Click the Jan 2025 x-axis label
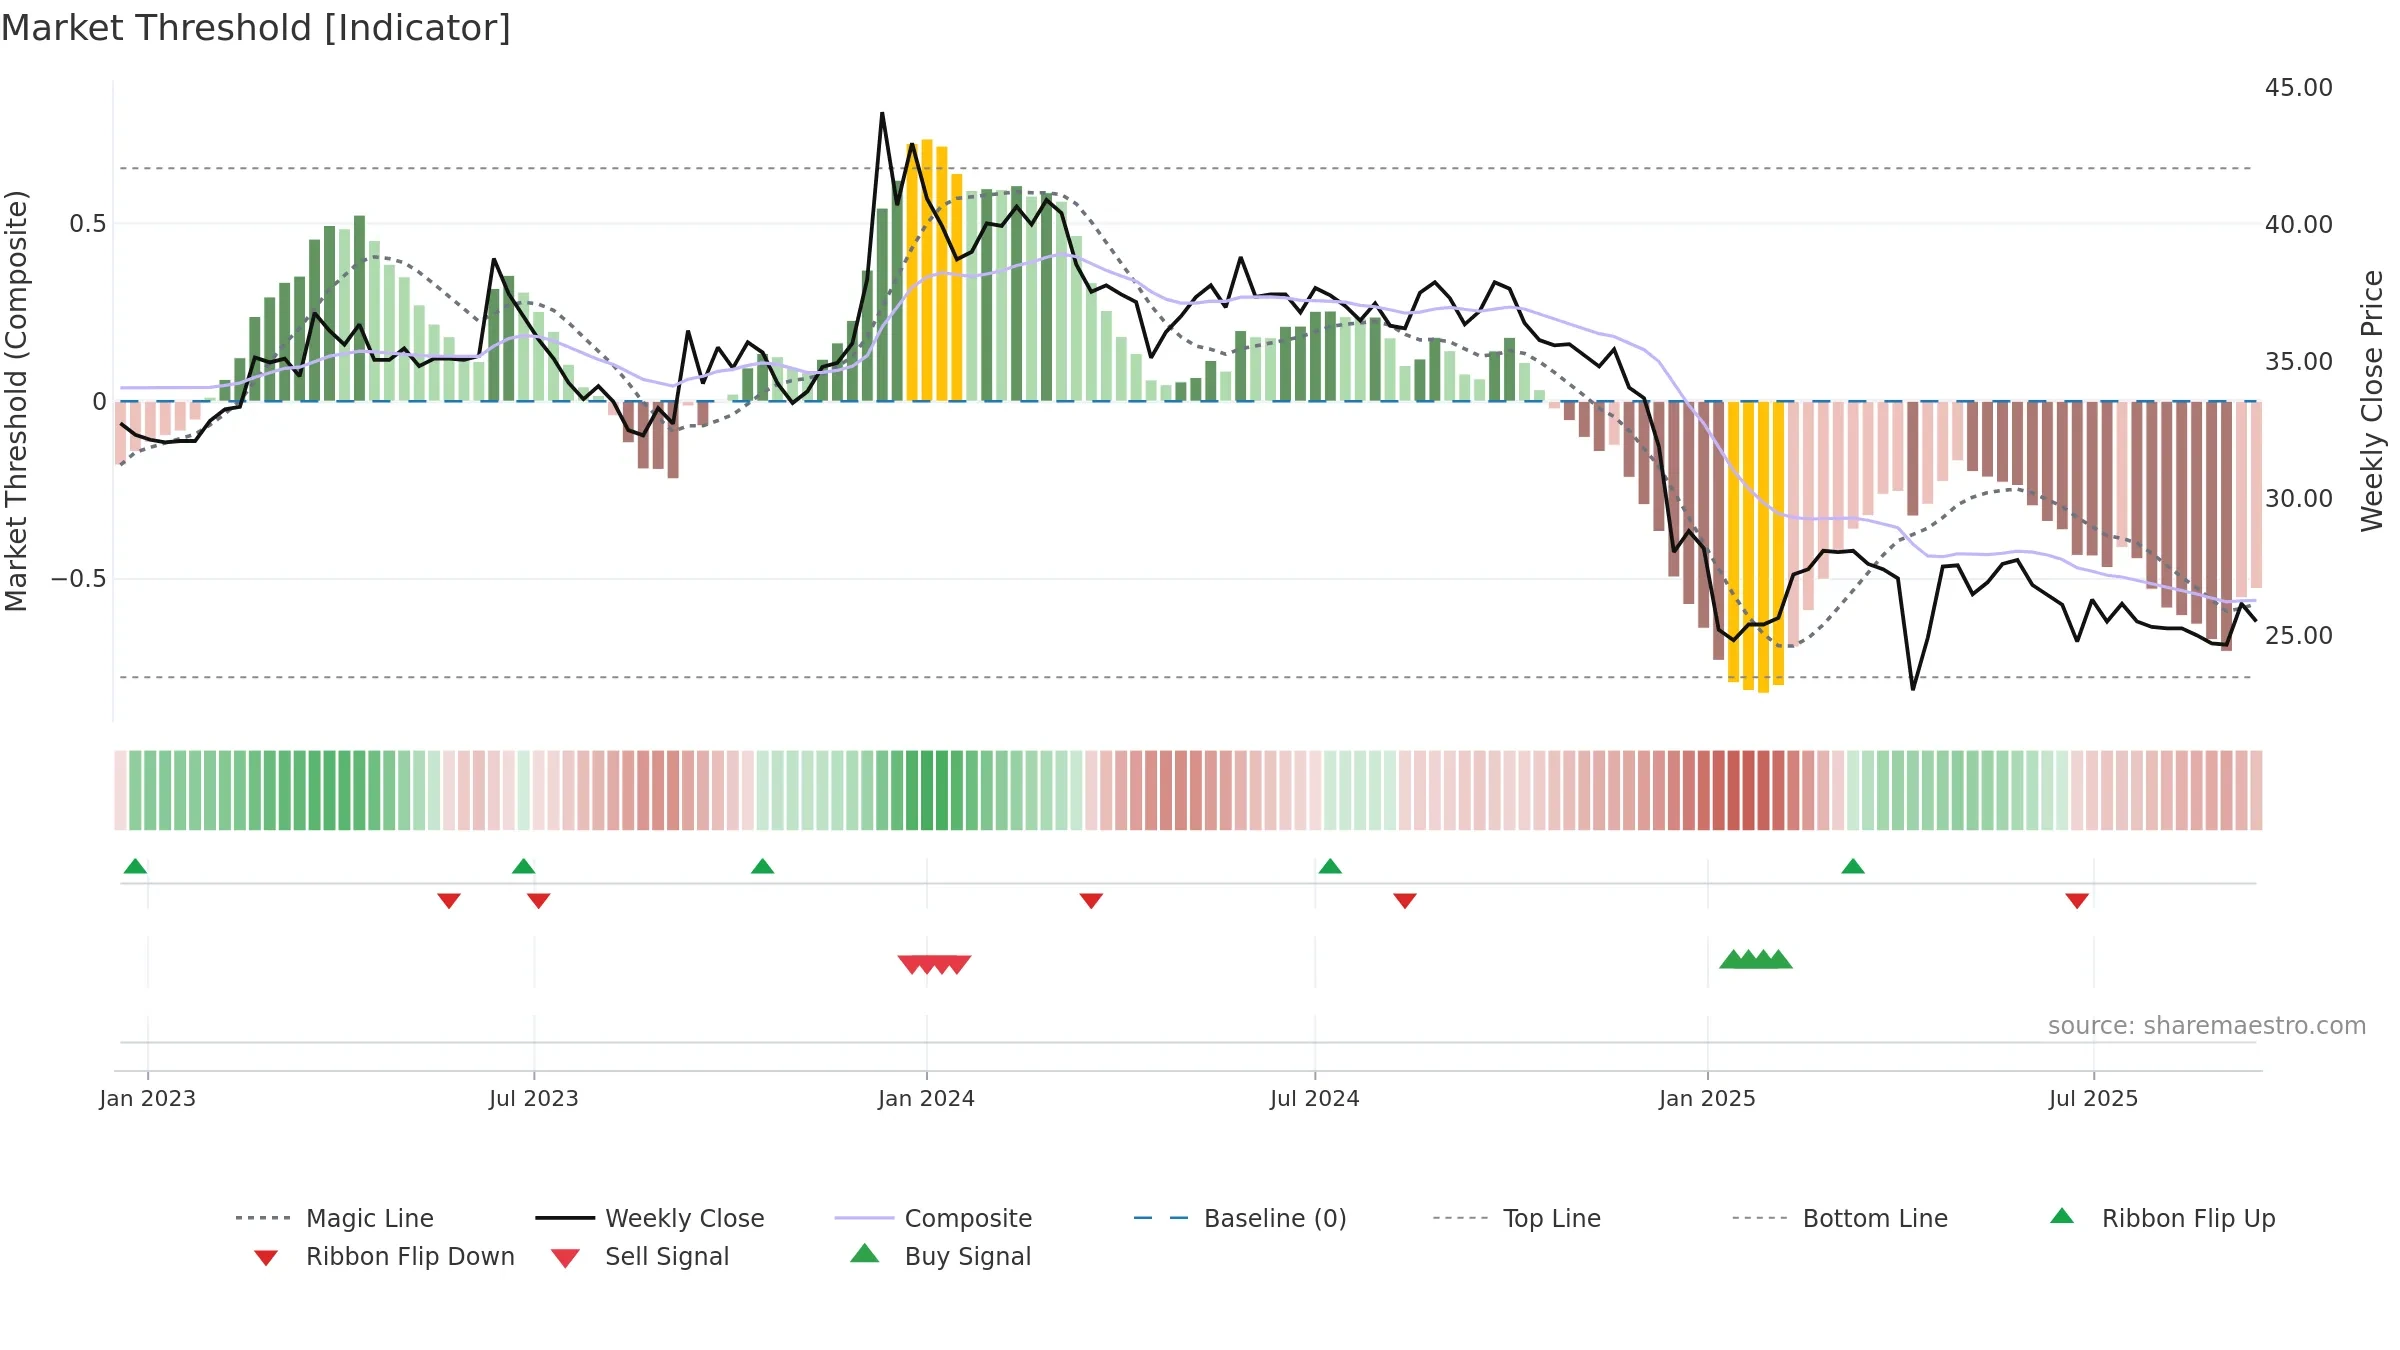This screenshot has height=1350, width=2400. click(1708, 1099)
